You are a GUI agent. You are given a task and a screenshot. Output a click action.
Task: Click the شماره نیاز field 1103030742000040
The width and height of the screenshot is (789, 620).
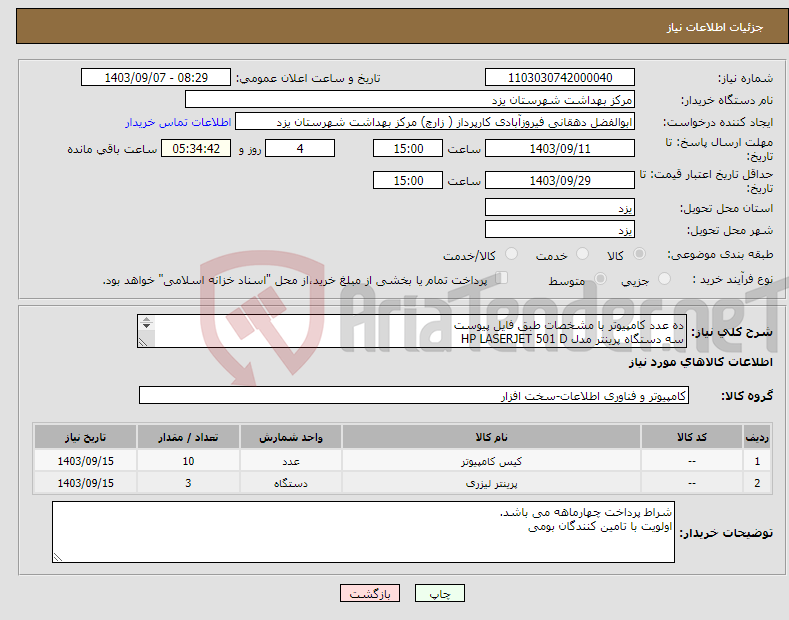(560, 78)
